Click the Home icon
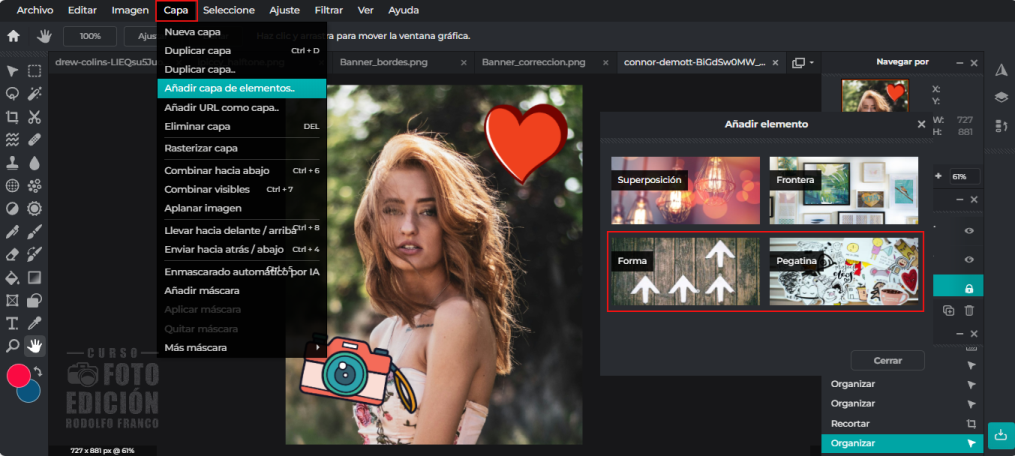This screenshot has width=1015, height=456. tap(14, 36)
